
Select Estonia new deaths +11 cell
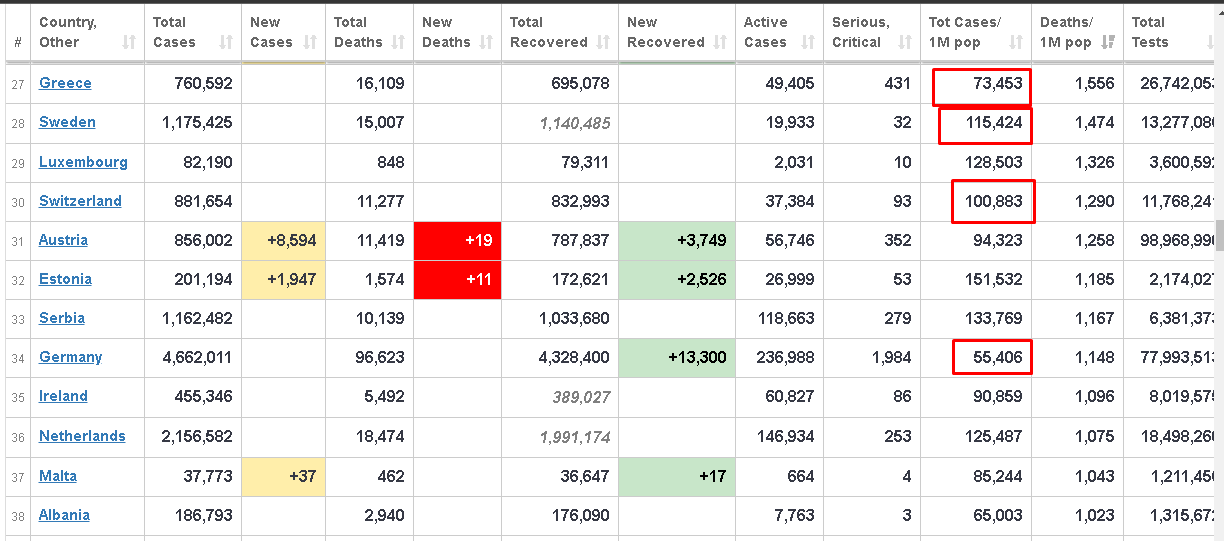coord(457,279)
